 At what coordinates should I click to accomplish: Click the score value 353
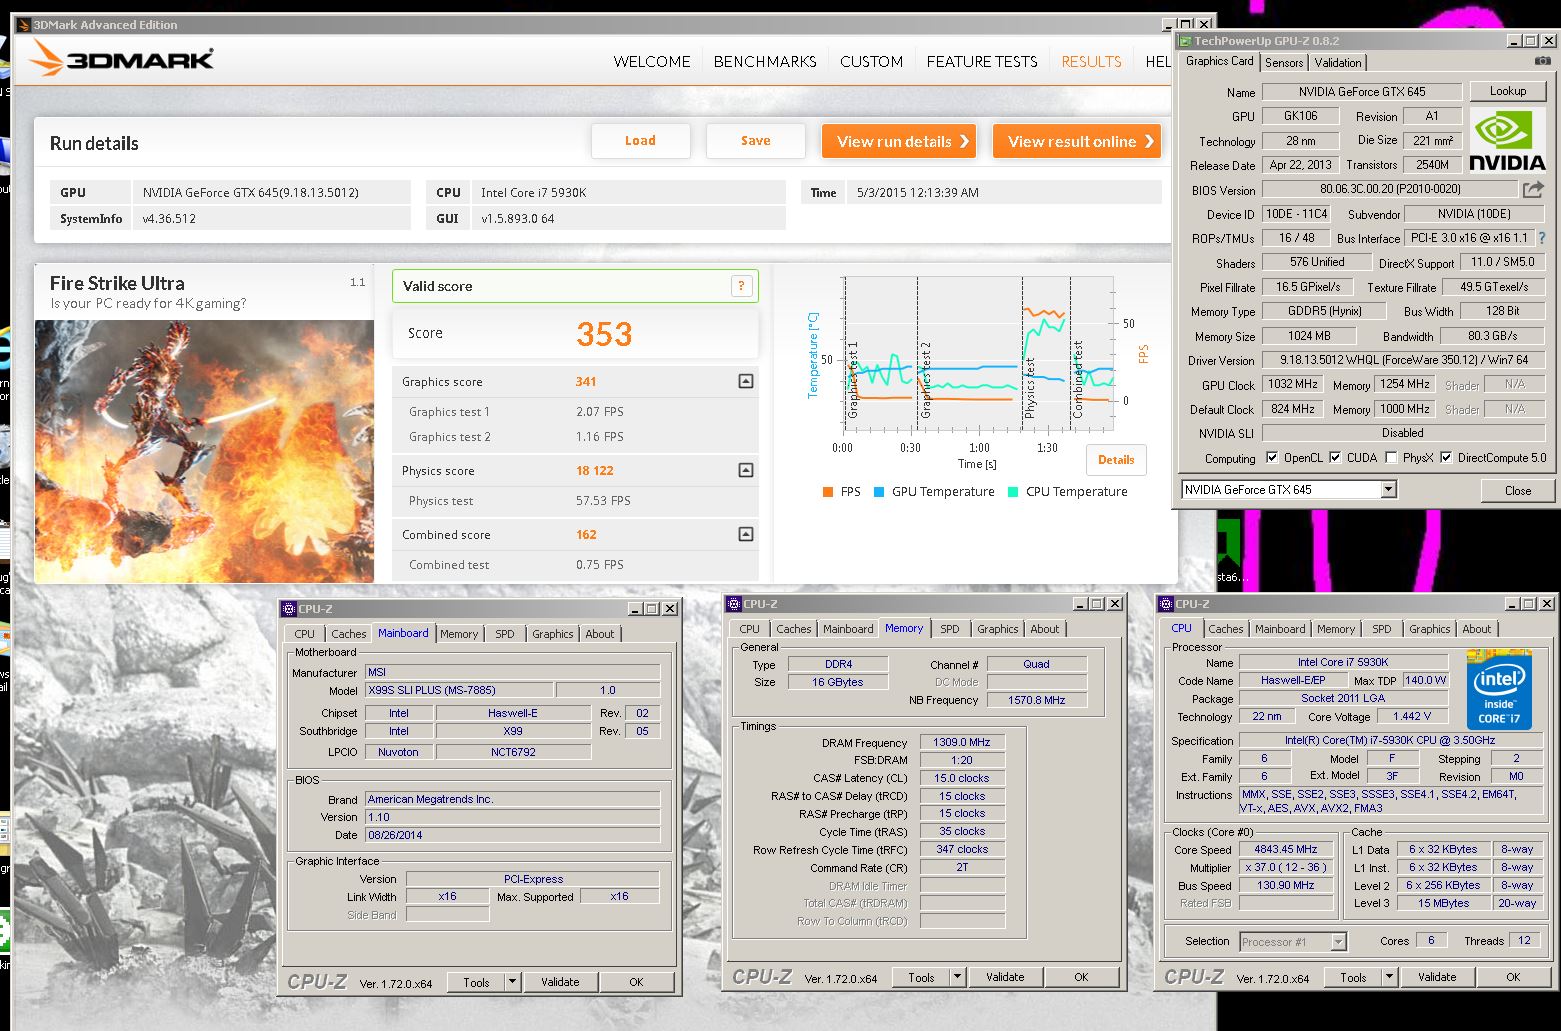(604, 334)
